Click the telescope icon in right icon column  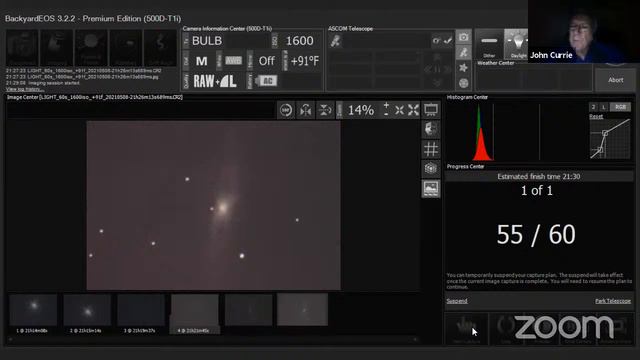tap(464, 52)
